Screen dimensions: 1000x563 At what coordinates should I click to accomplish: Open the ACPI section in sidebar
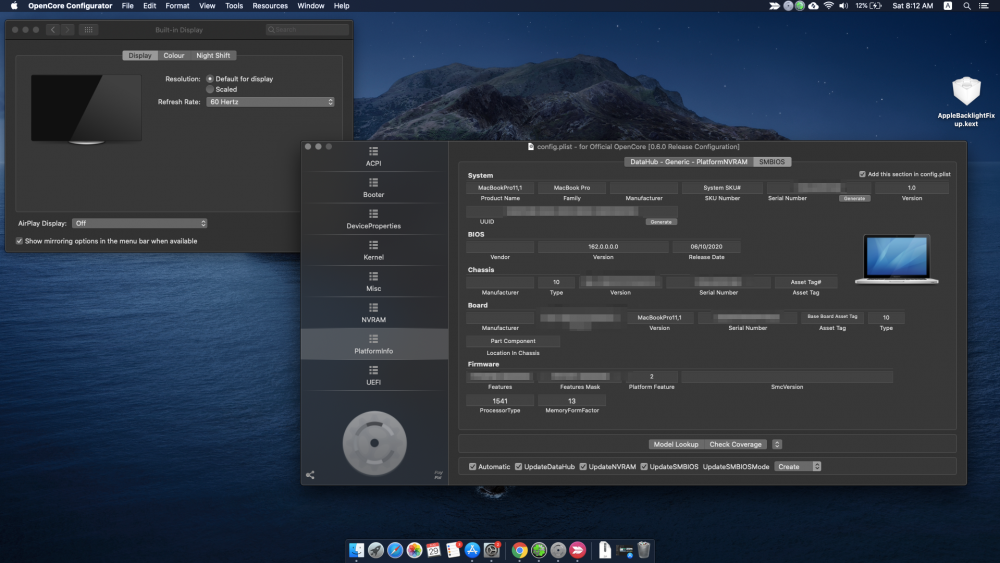pyautogui.click(x=374, y=156)
